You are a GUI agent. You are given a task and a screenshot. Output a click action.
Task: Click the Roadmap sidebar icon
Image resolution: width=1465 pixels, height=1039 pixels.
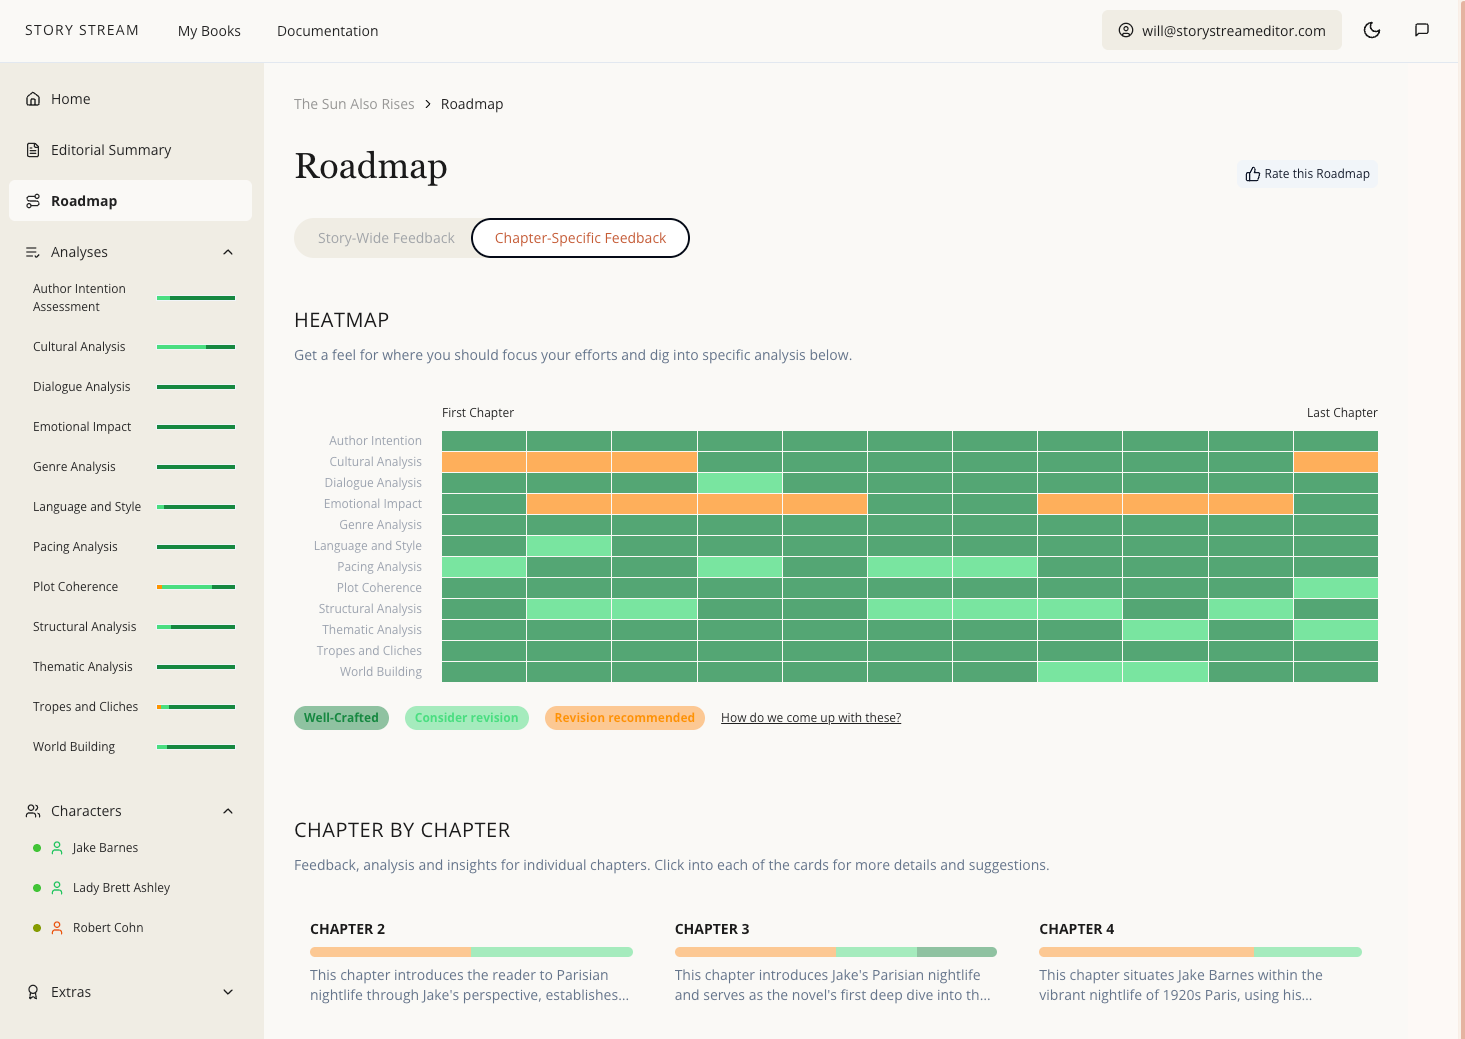click(33, 201)
